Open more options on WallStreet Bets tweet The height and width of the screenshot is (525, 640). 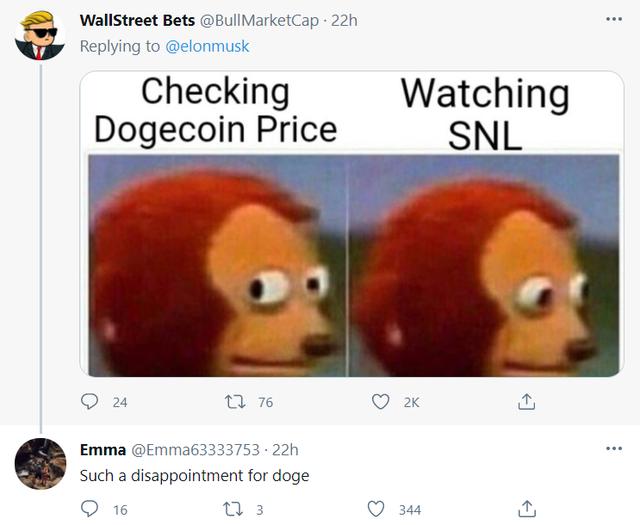click(x=614, y=19)
